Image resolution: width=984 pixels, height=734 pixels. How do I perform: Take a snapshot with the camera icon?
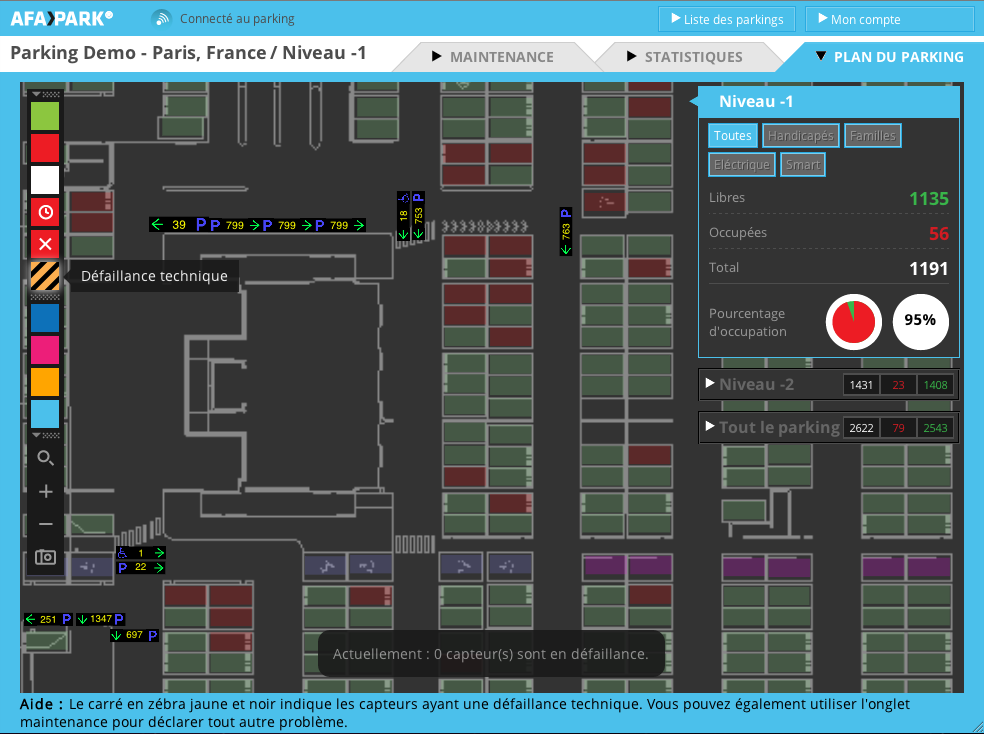(45, 557)
